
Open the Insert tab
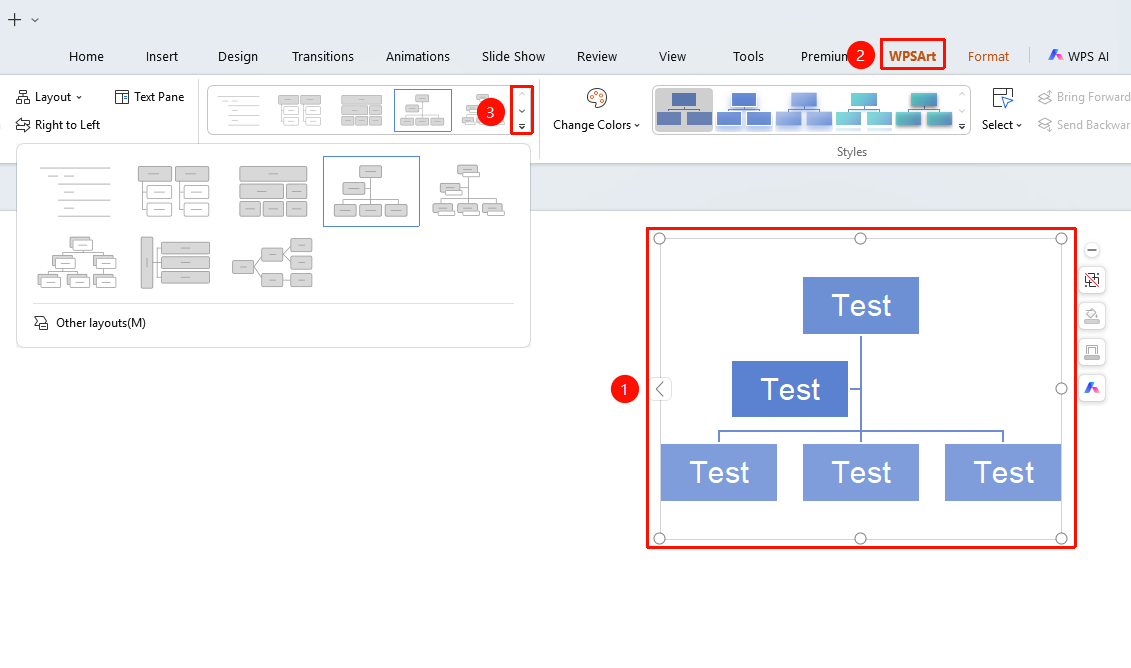162,56
